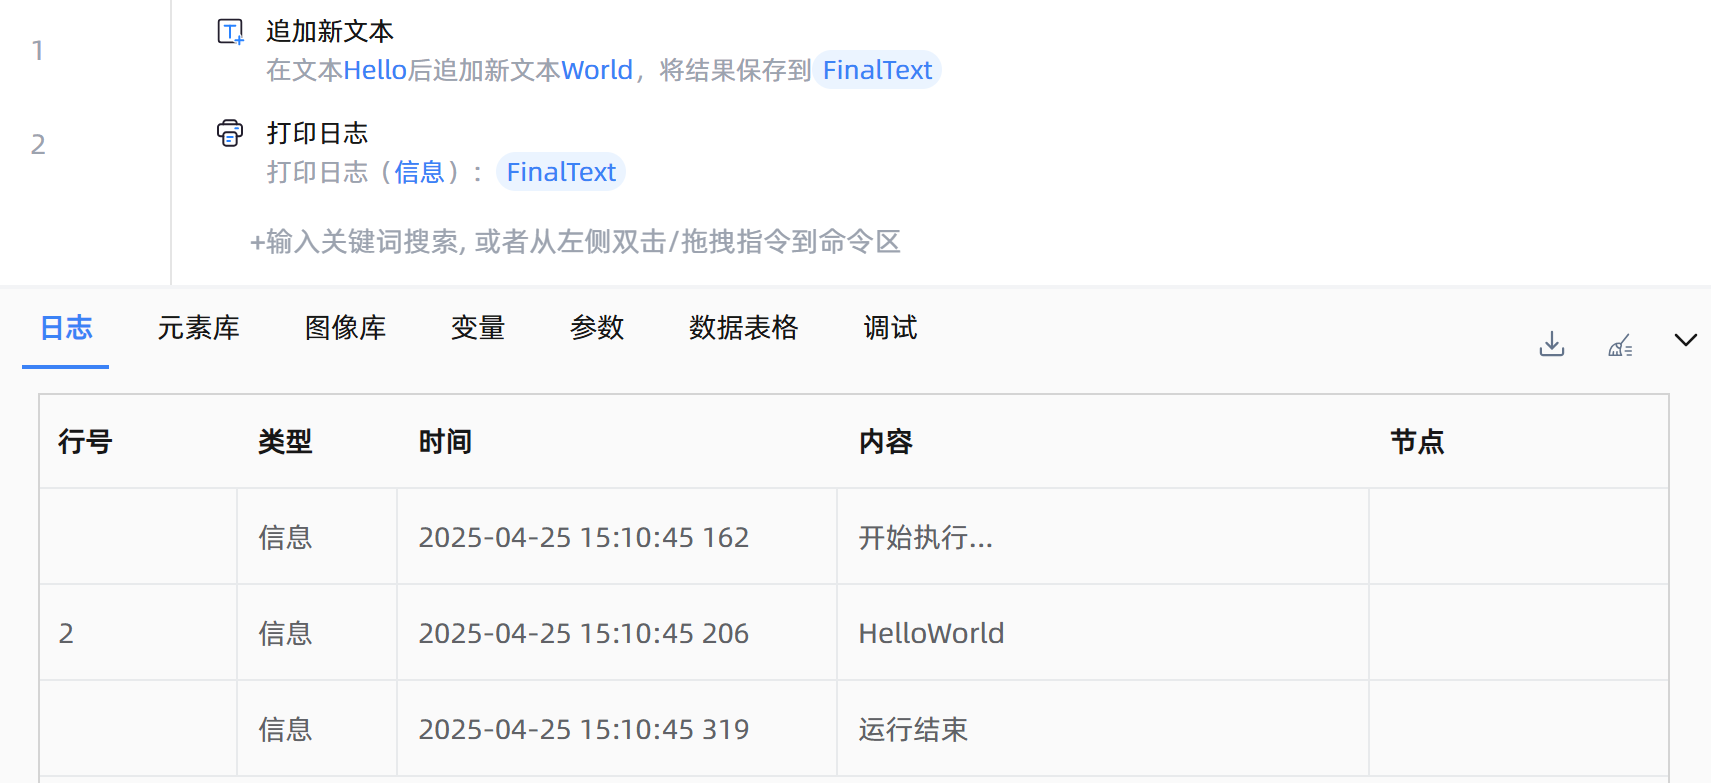
Task: Collapse the bottom panel with chevron
Action: coord(1685,340)
